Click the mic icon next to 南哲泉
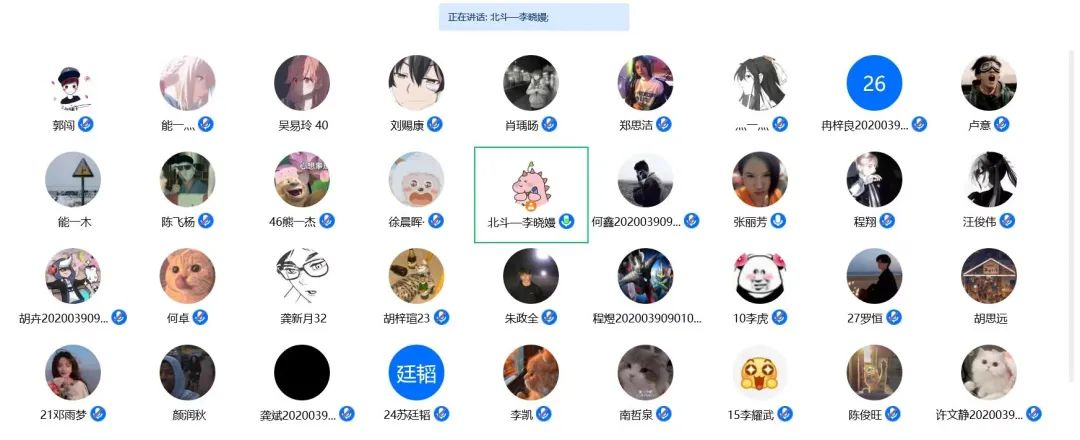The width and height of the screenshot is (1080, 440). (663, 414)
